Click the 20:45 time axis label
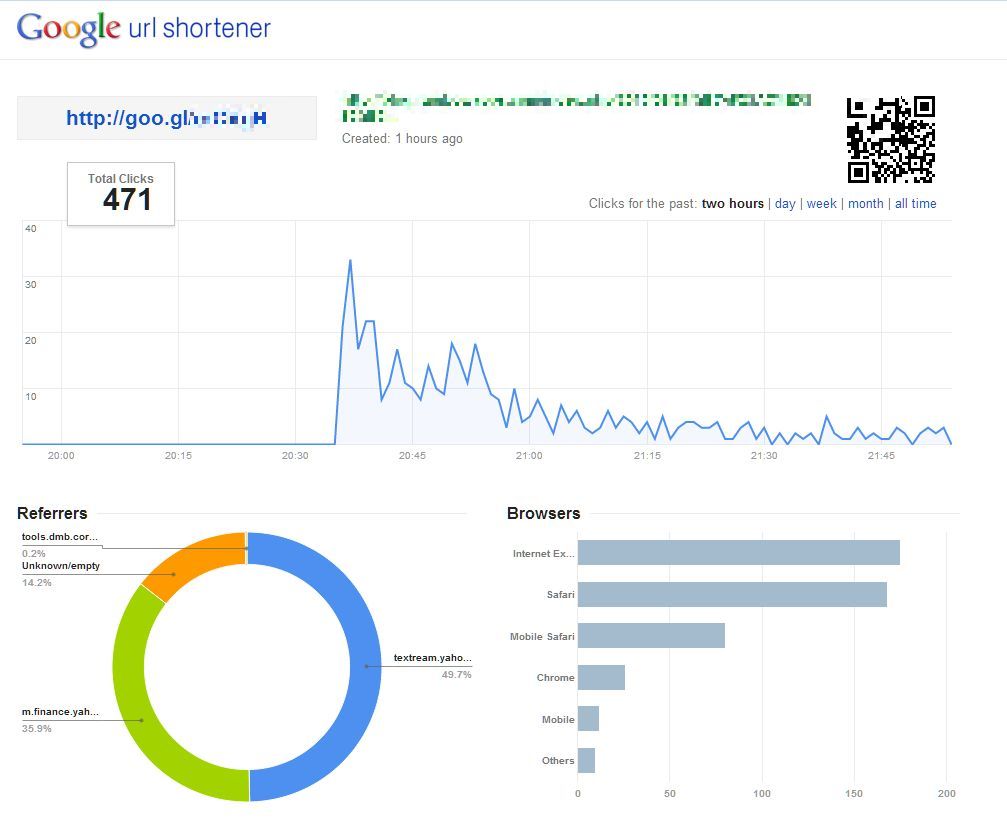 412,455
